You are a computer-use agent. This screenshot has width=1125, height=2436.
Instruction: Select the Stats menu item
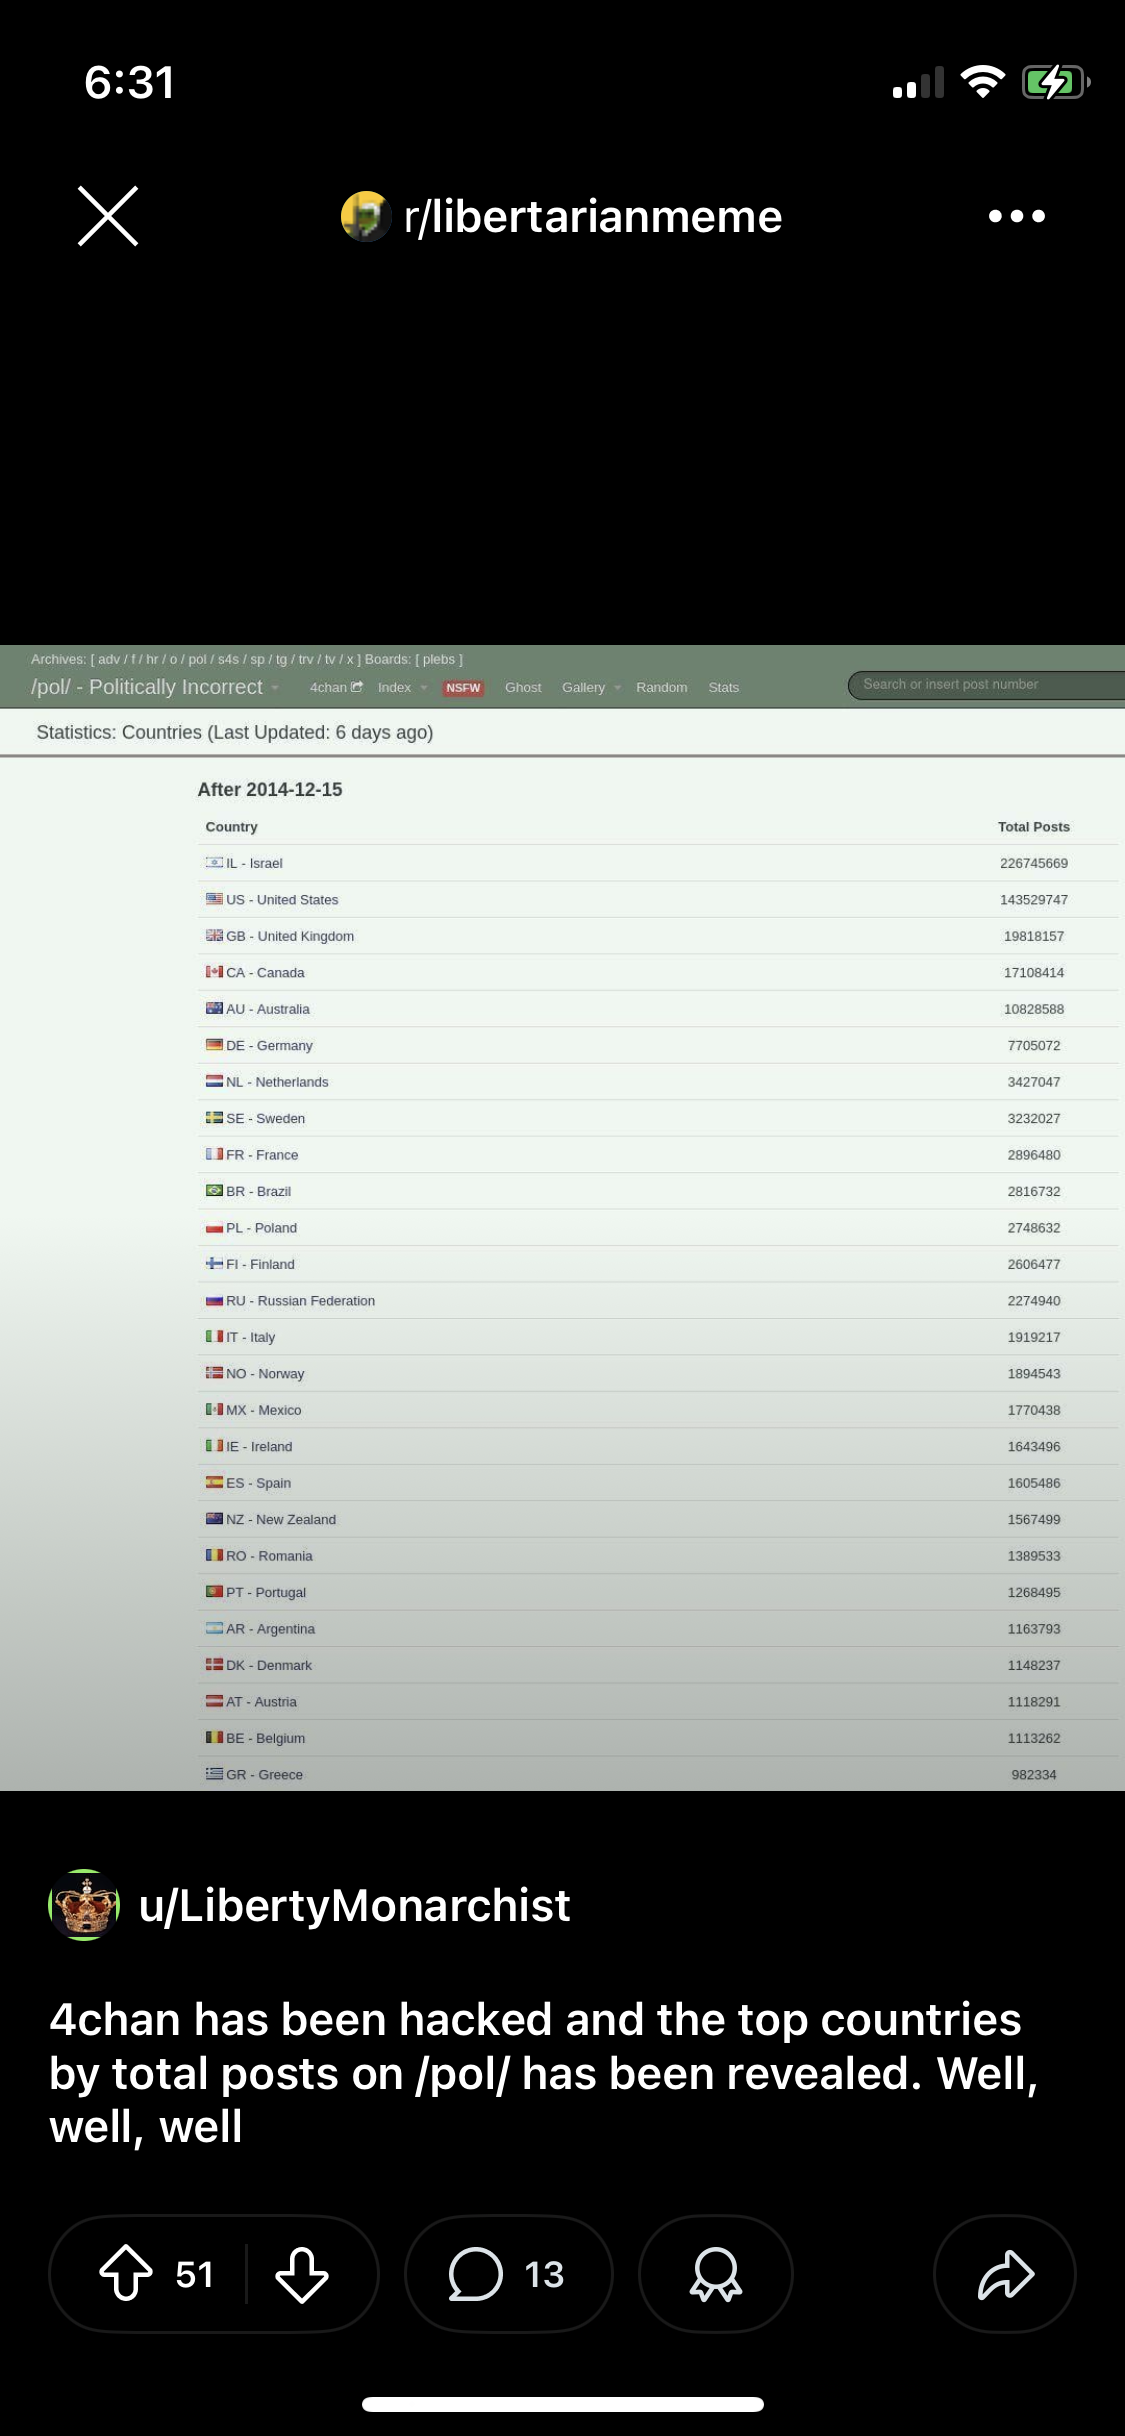tap(723, 687)
